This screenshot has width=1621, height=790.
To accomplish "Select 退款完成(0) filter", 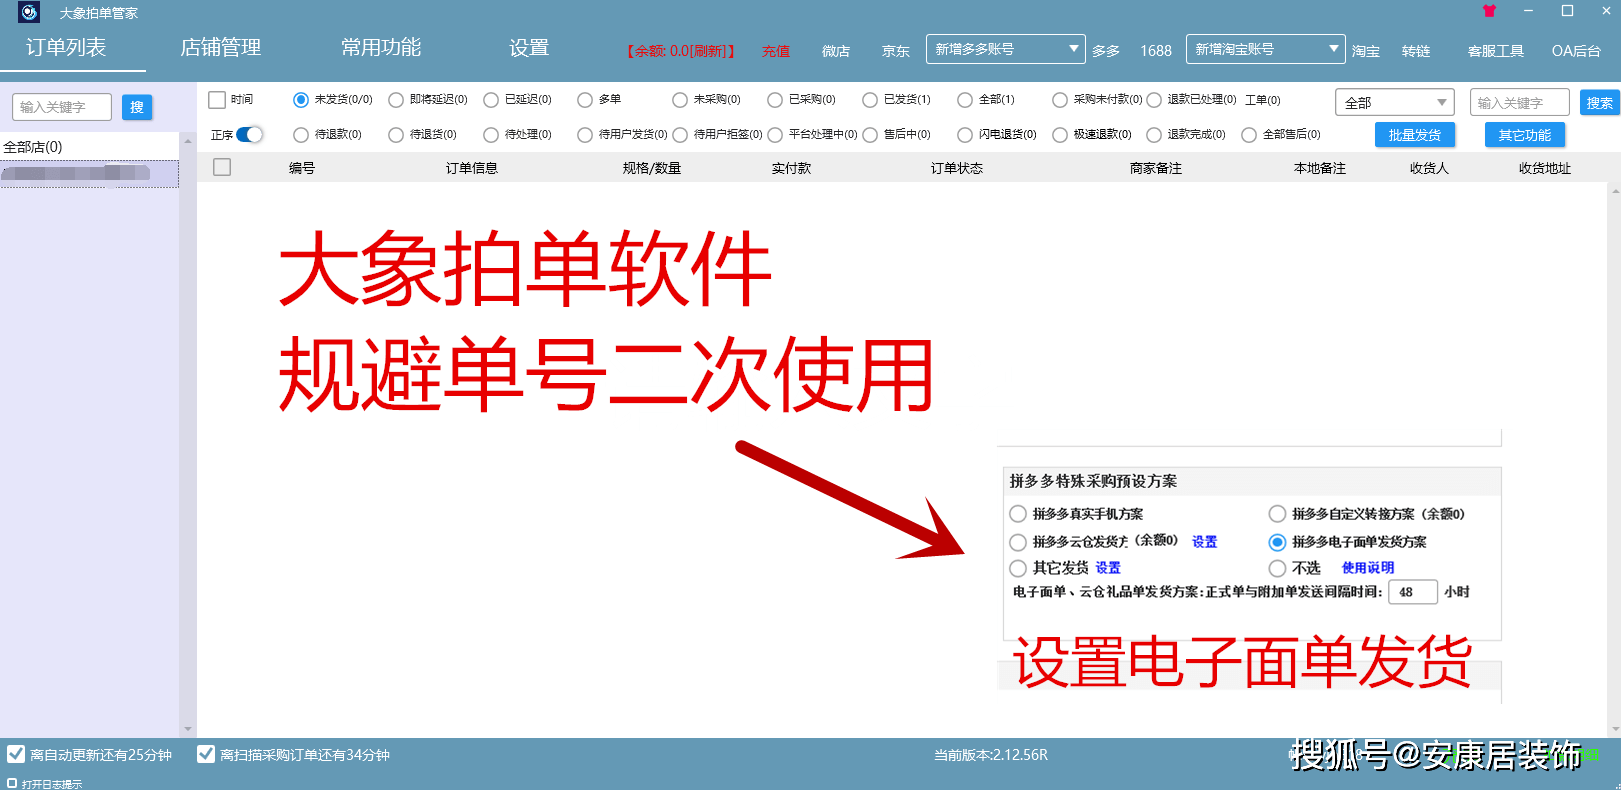I will pos(1154,135).
